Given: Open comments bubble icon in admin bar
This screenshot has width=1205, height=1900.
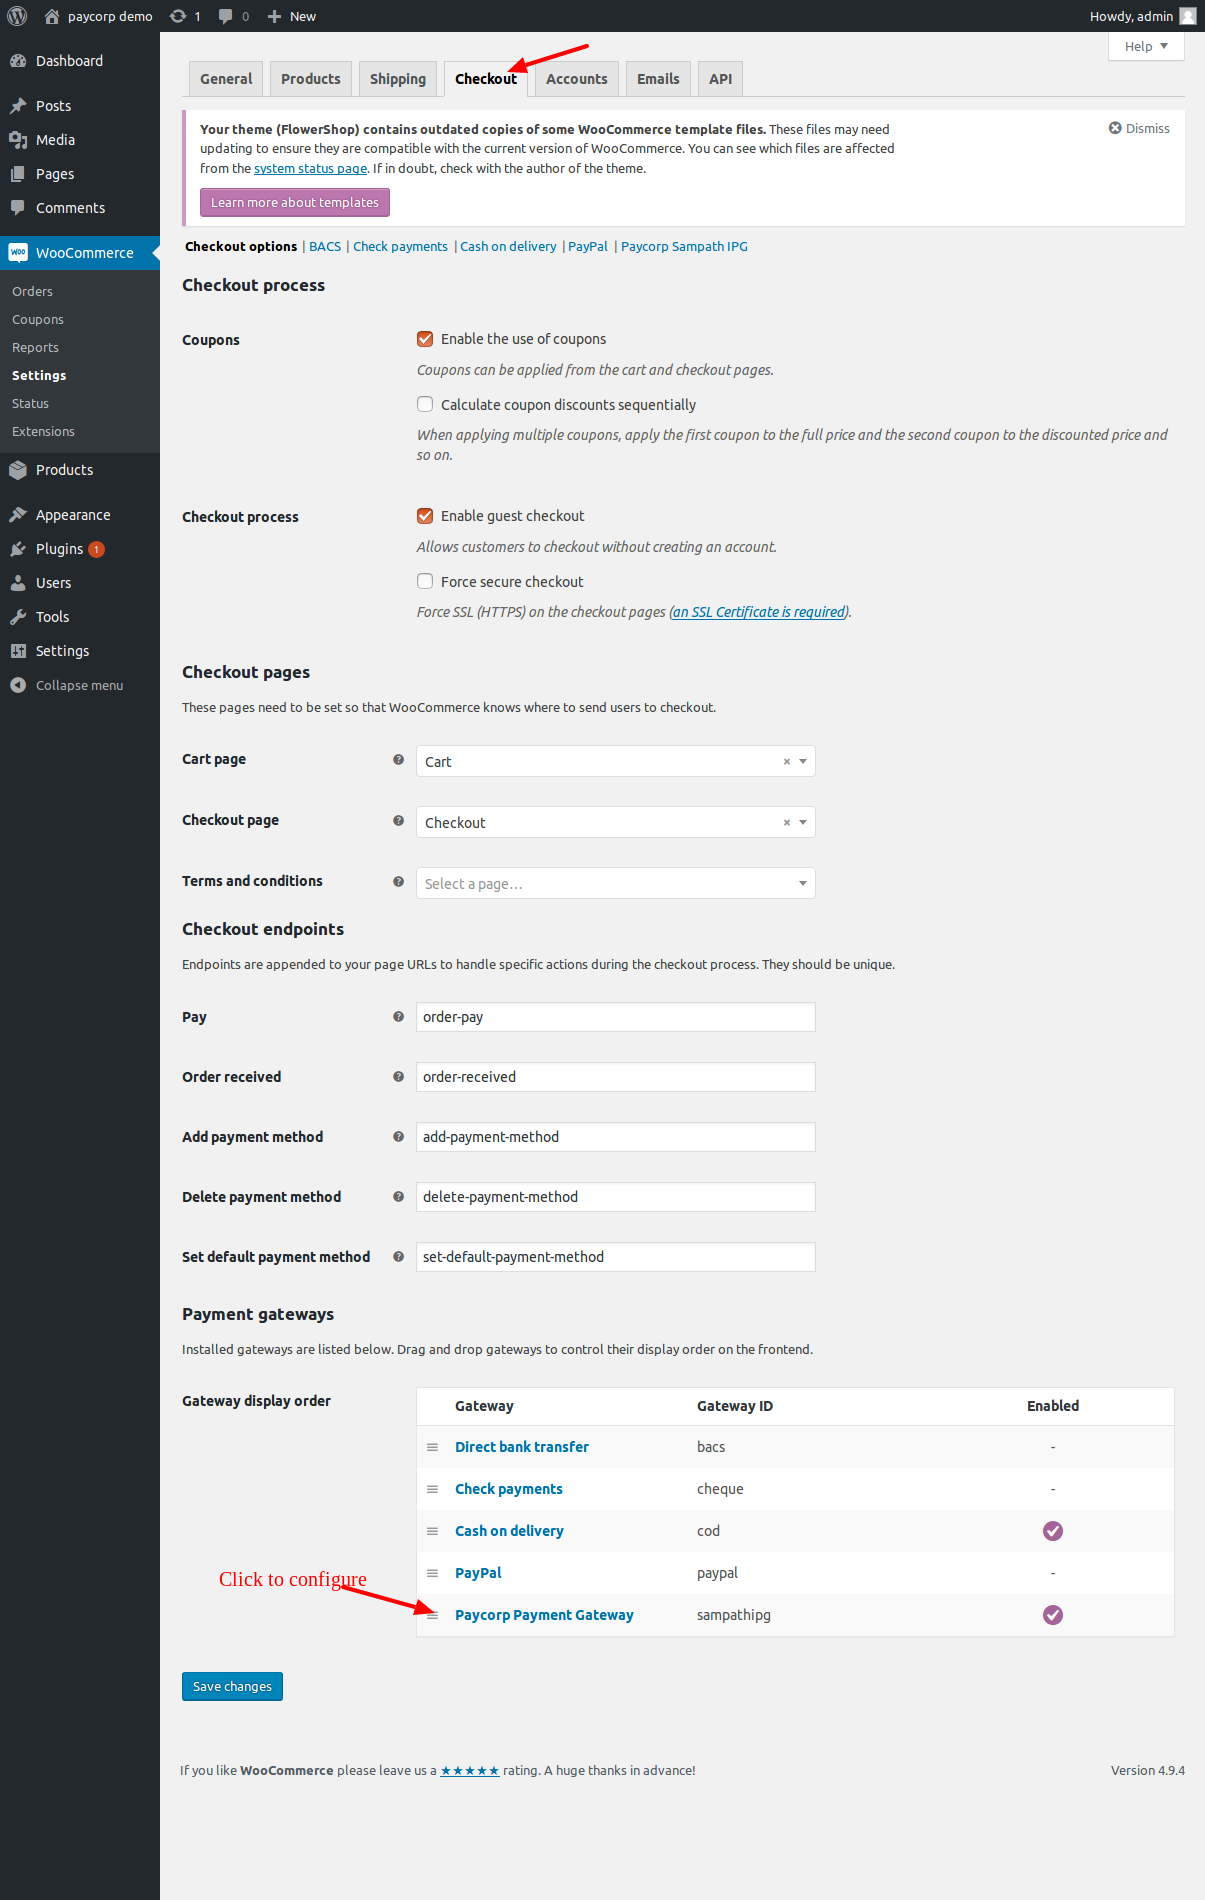Looking at the screenshot, I should click(x=226, y=16).
